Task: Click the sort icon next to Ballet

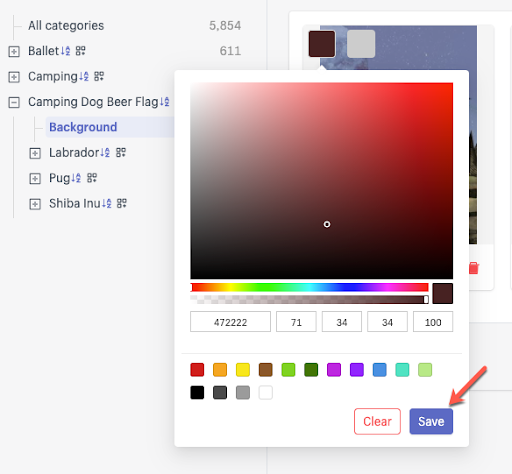Action: point(65,51)
